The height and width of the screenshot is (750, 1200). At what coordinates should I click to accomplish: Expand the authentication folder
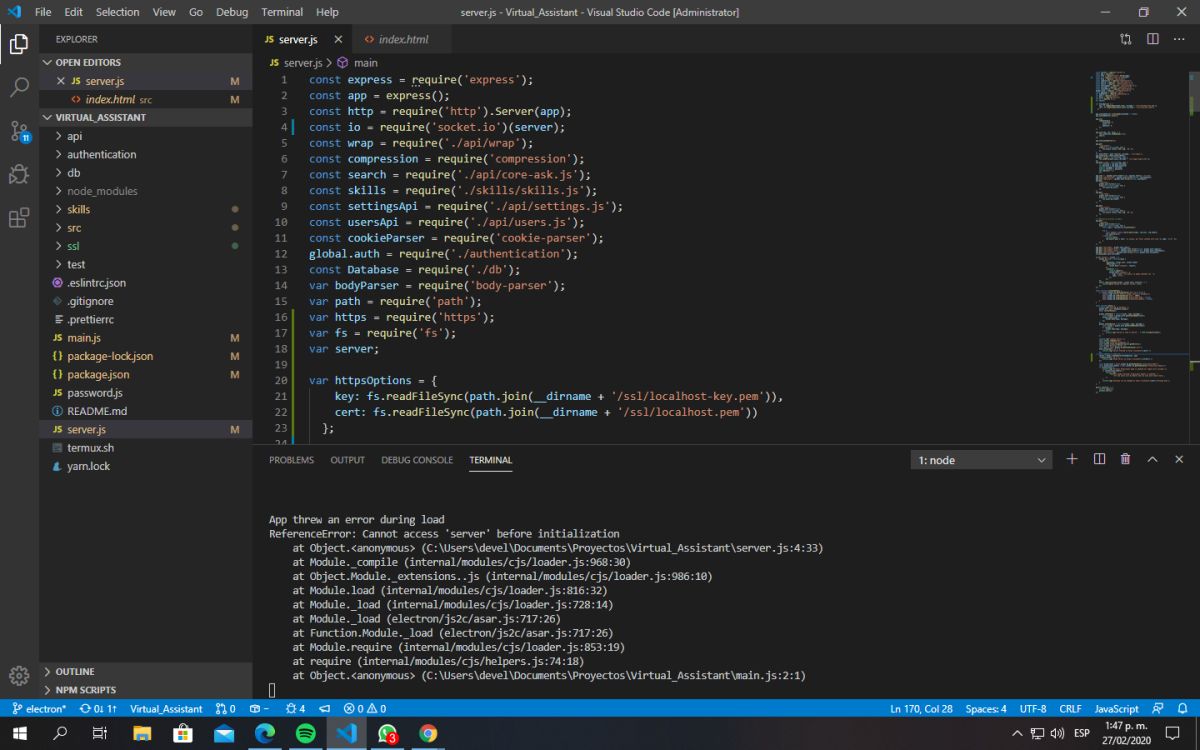coord(145,154)
